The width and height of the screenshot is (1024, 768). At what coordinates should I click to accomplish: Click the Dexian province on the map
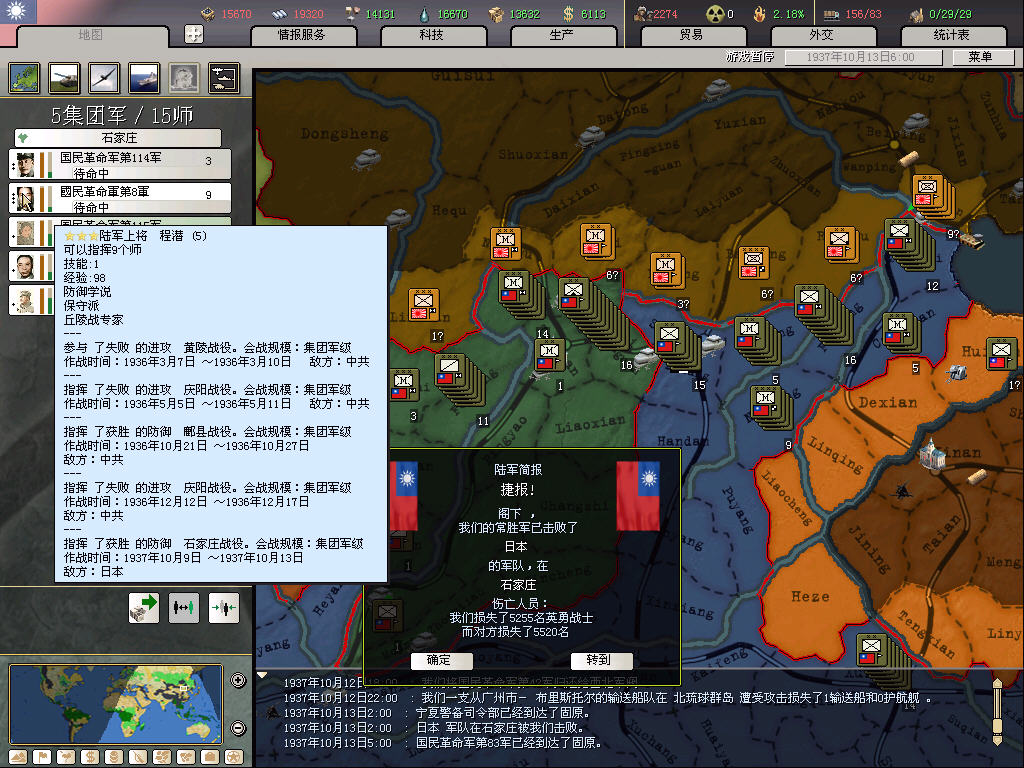[x=887, y=402]
